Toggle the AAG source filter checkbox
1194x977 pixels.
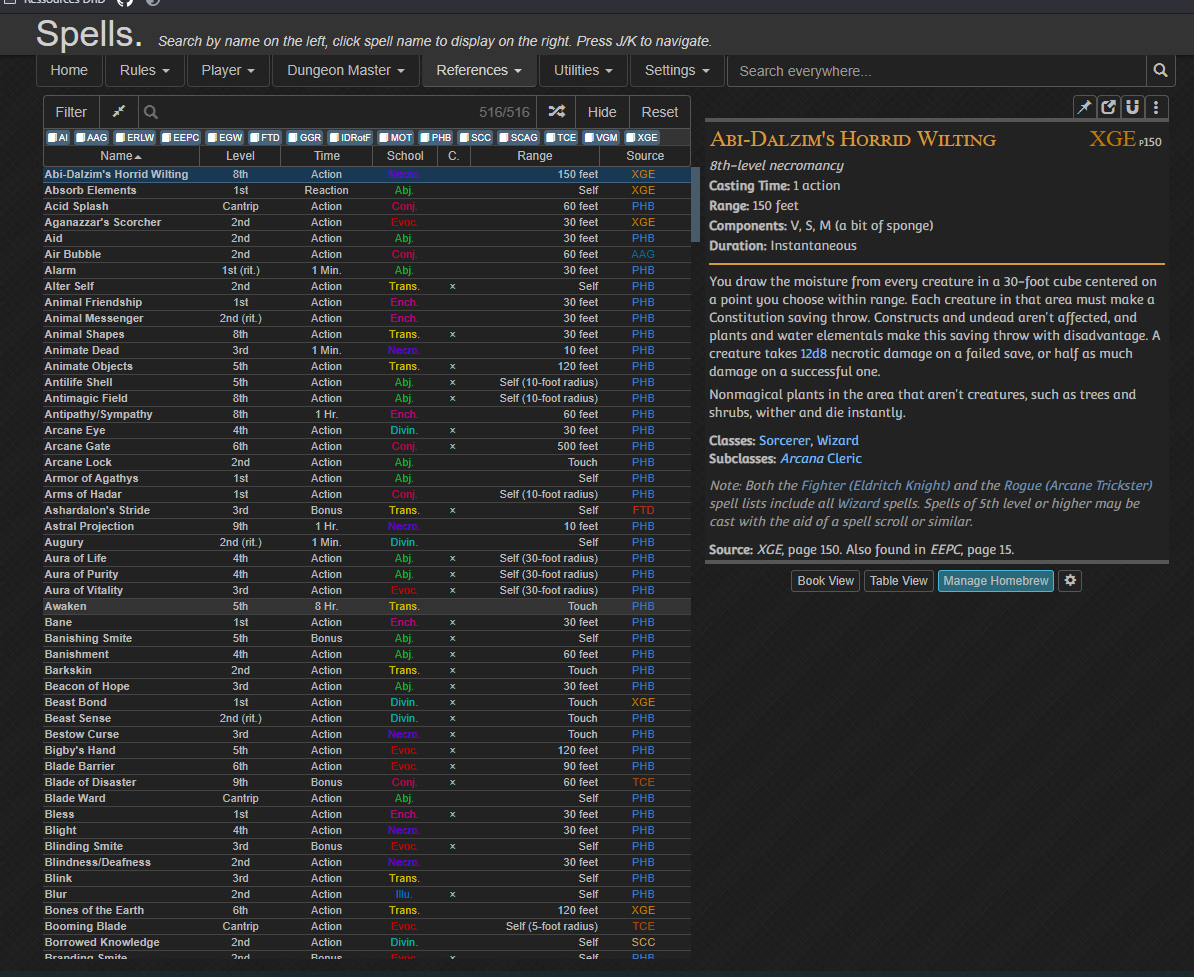coord(91,138)
